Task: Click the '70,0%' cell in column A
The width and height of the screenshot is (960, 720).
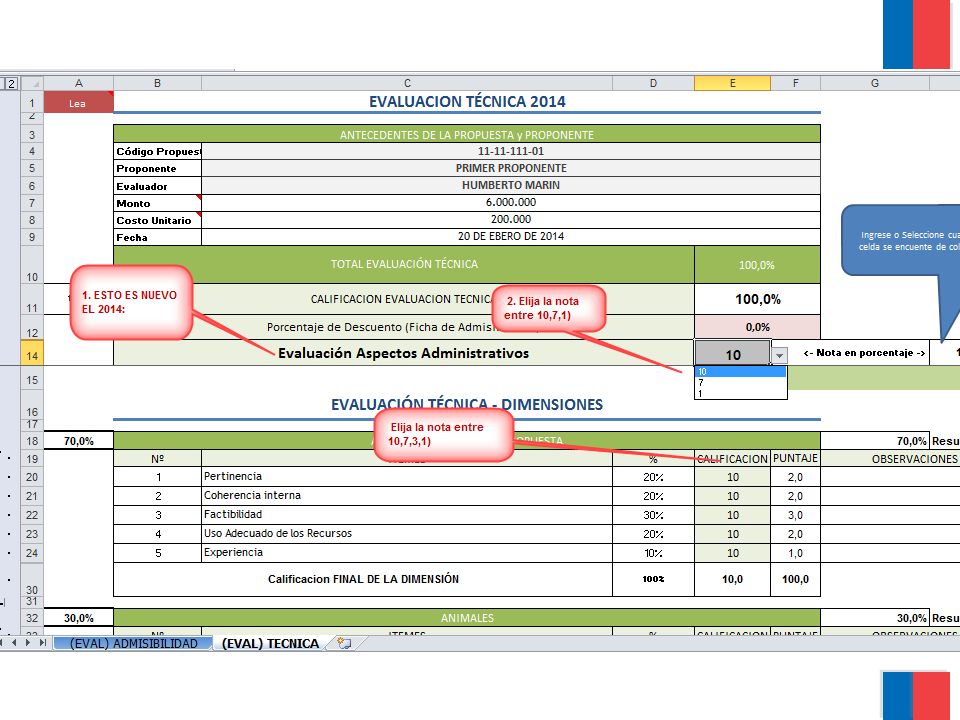Action: [78, 441]
